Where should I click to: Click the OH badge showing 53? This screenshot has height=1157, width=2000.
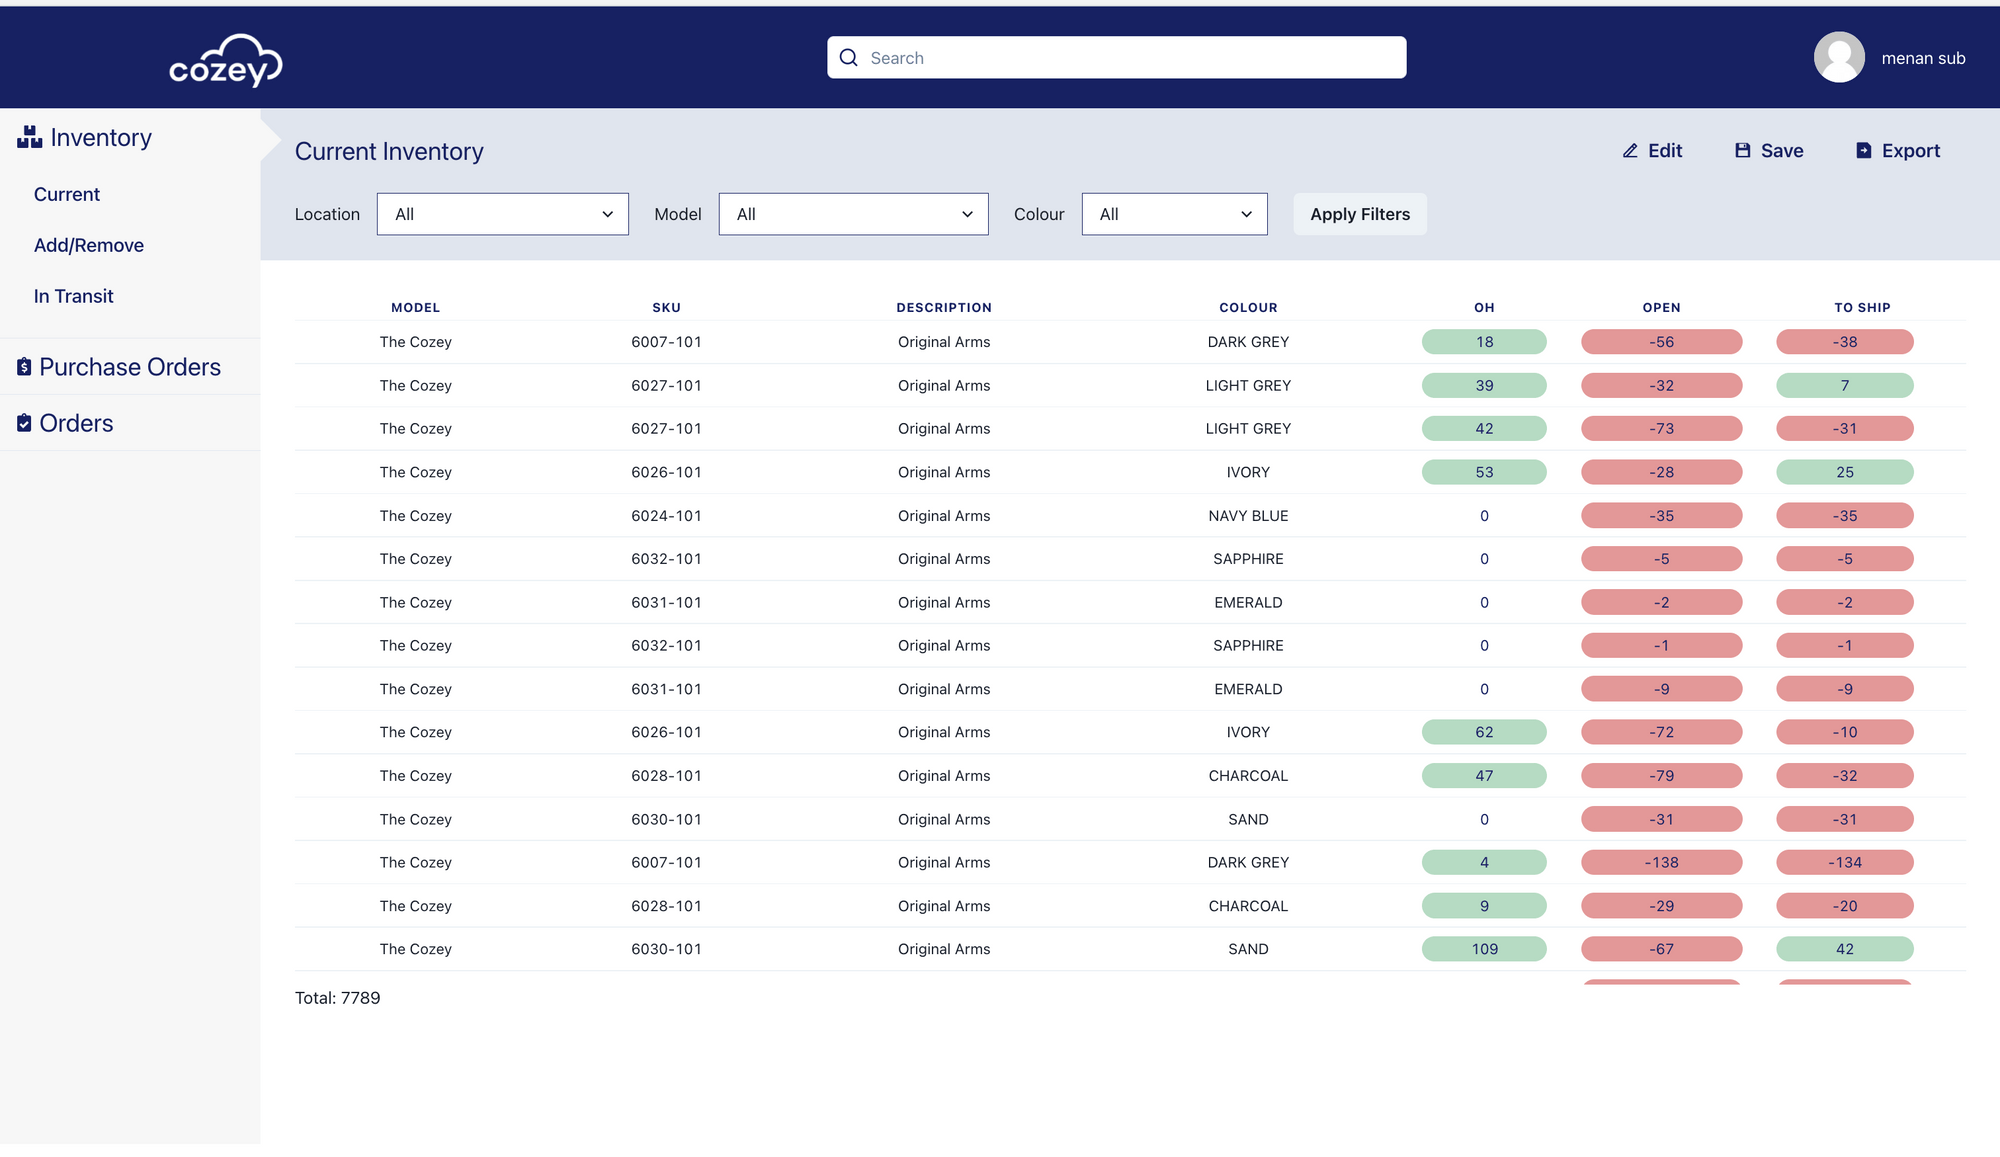coord(1484,472)
